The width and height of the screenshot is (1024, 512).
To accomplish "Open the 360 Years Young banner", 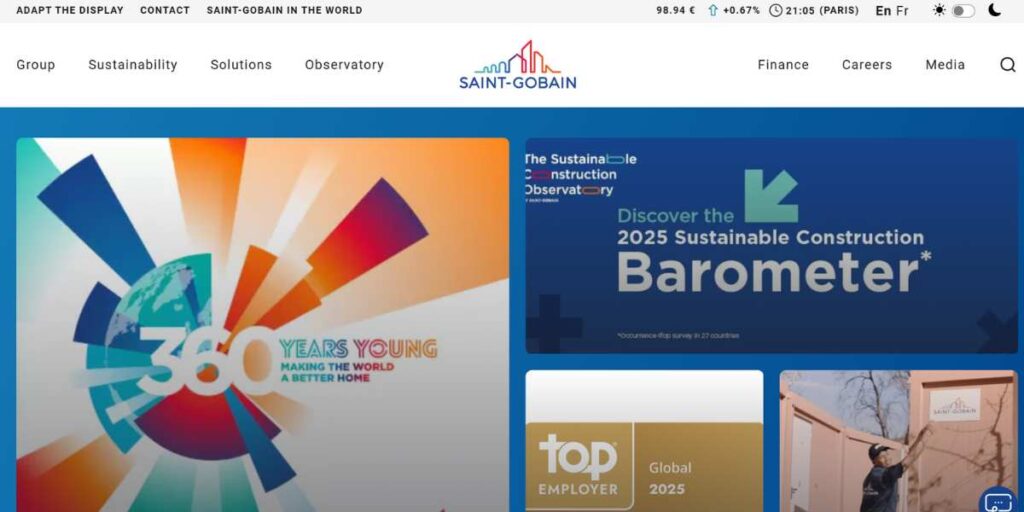I will [263, 325].
